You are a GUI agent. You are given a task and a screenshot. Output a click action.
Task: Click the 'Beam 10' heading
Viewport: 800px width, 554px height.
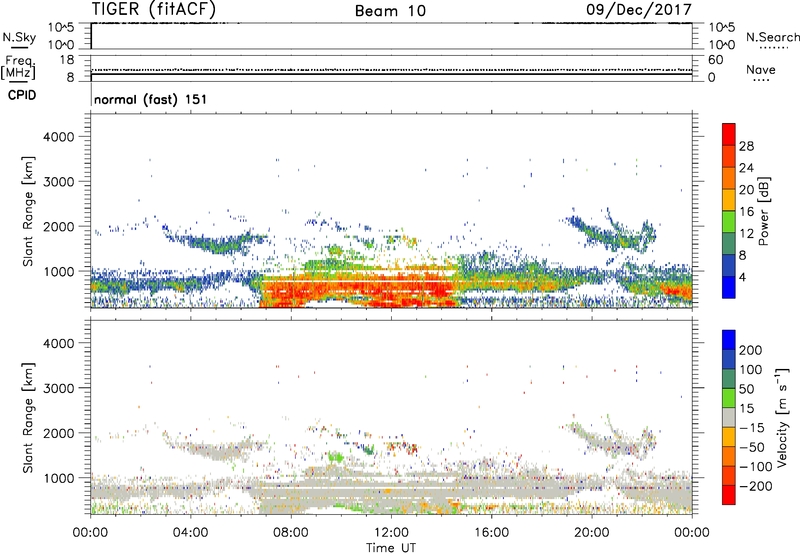390,11
